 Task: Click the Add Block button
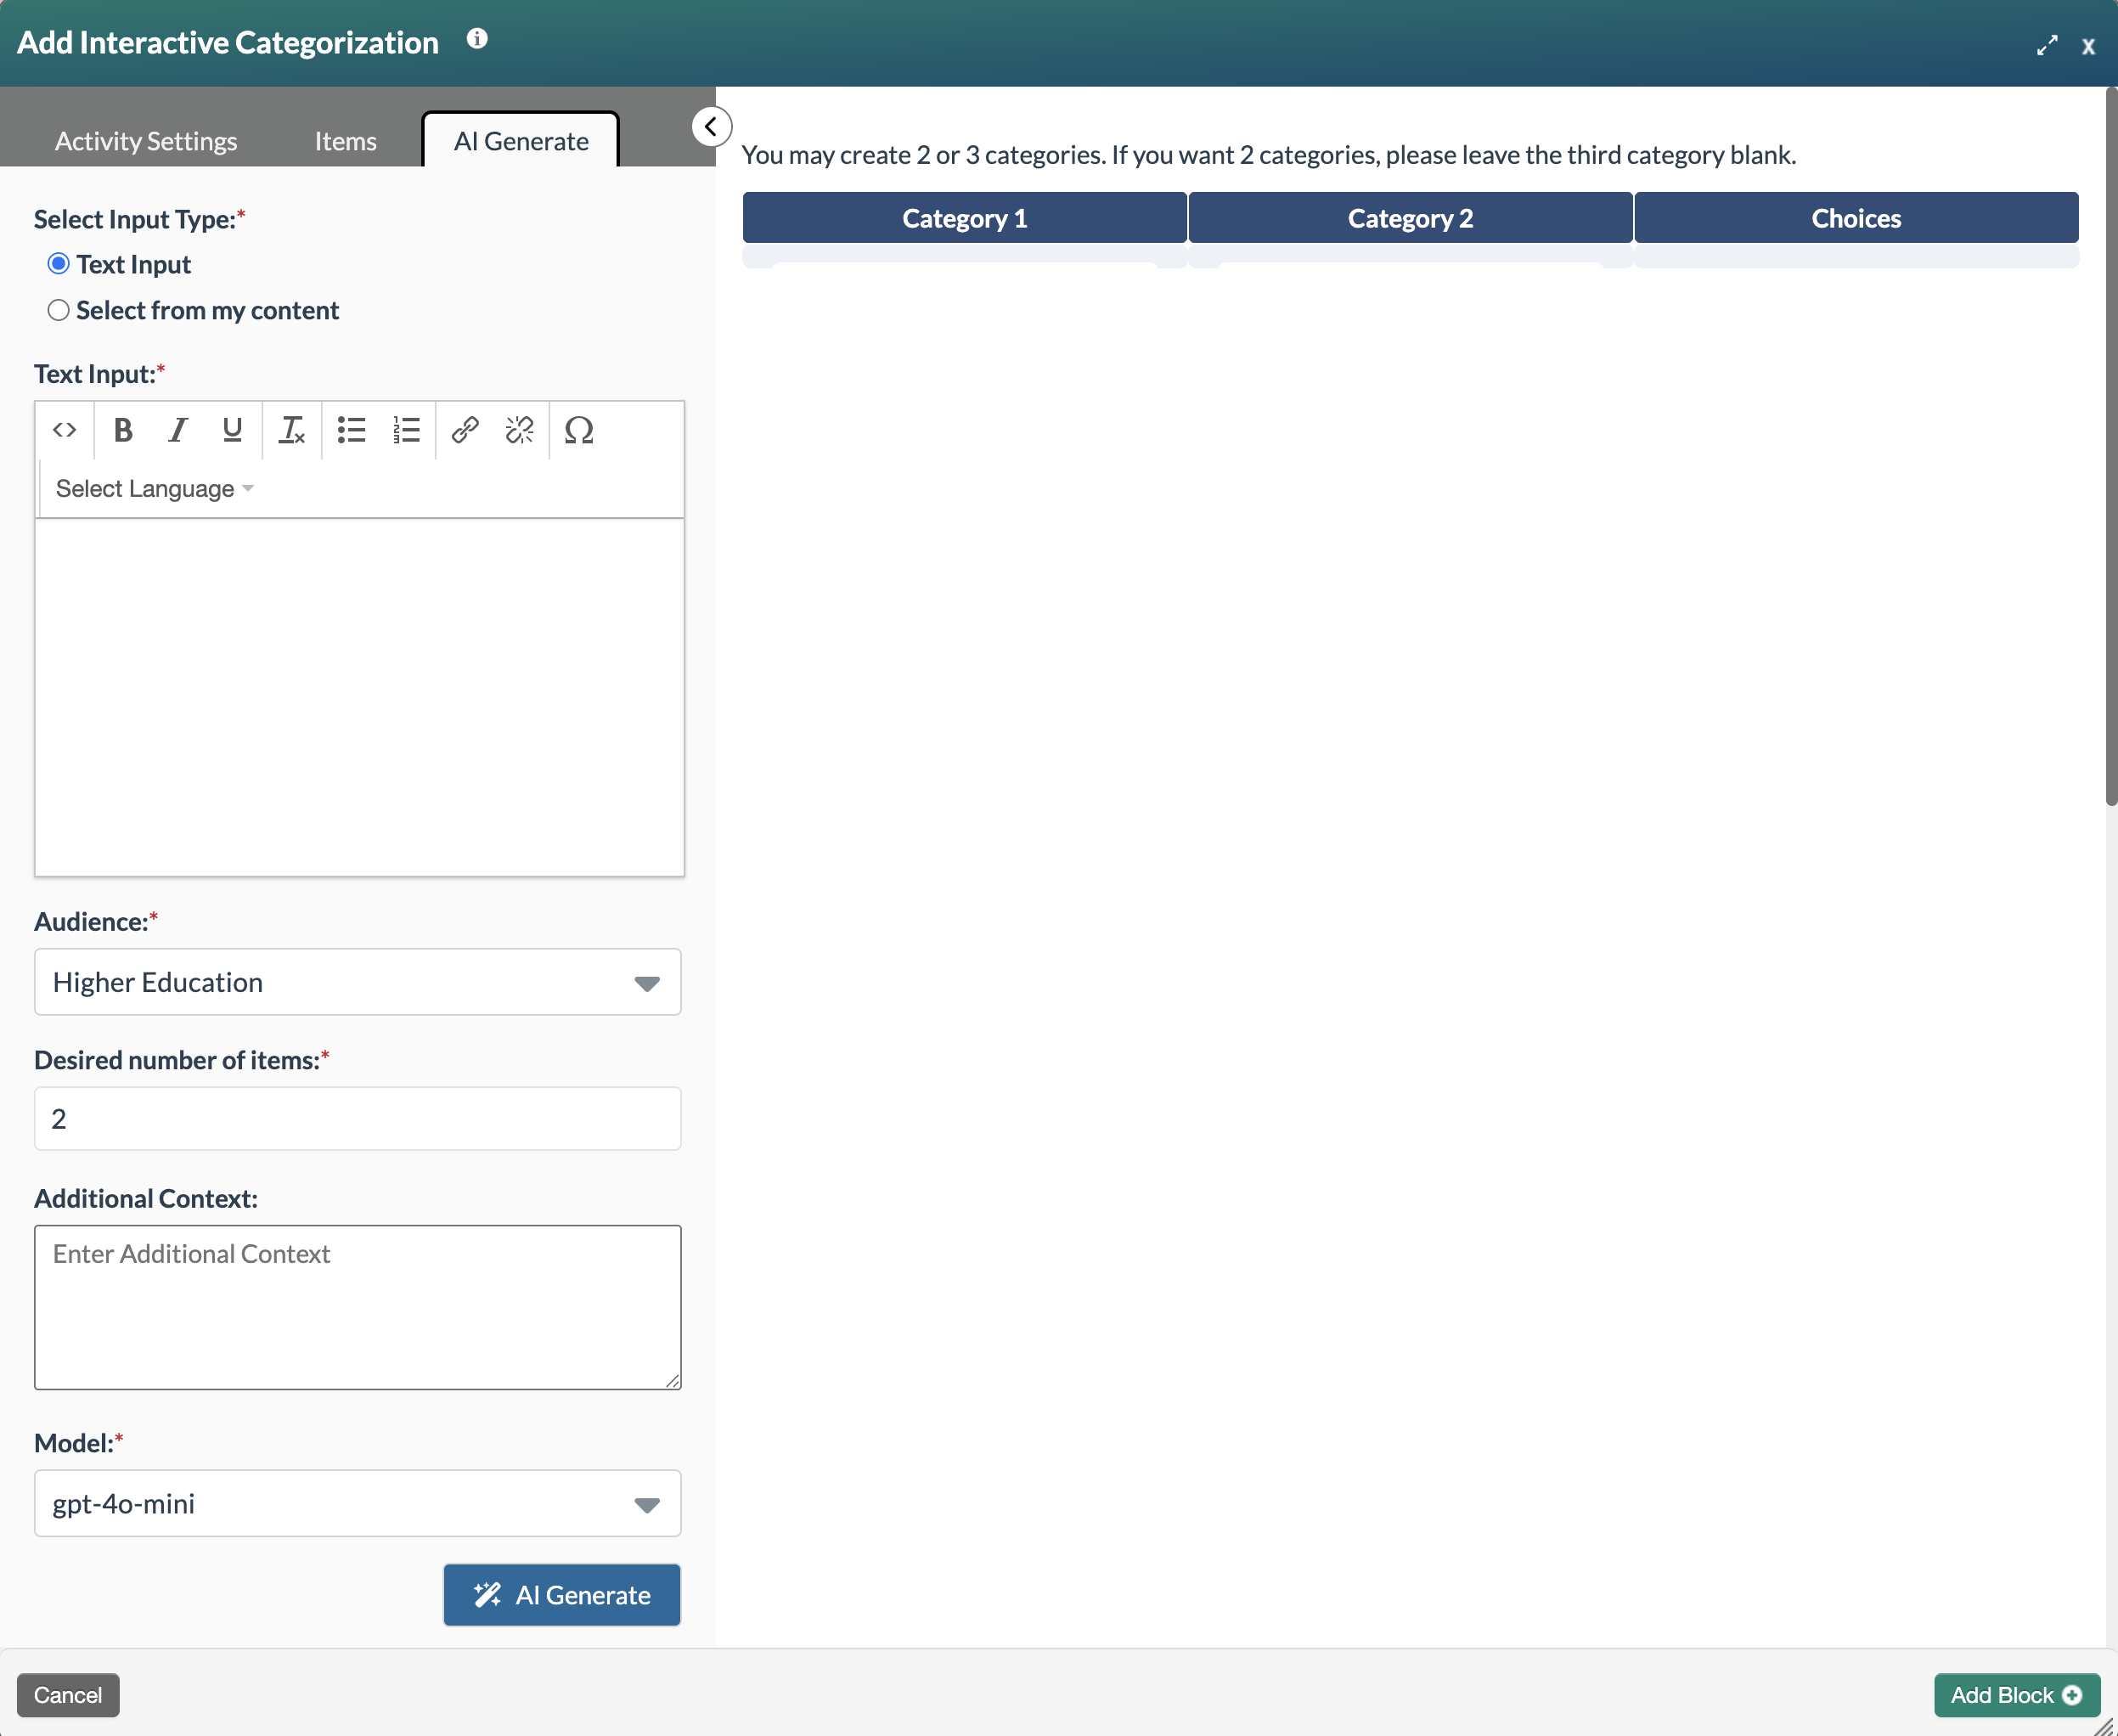2017,1695
